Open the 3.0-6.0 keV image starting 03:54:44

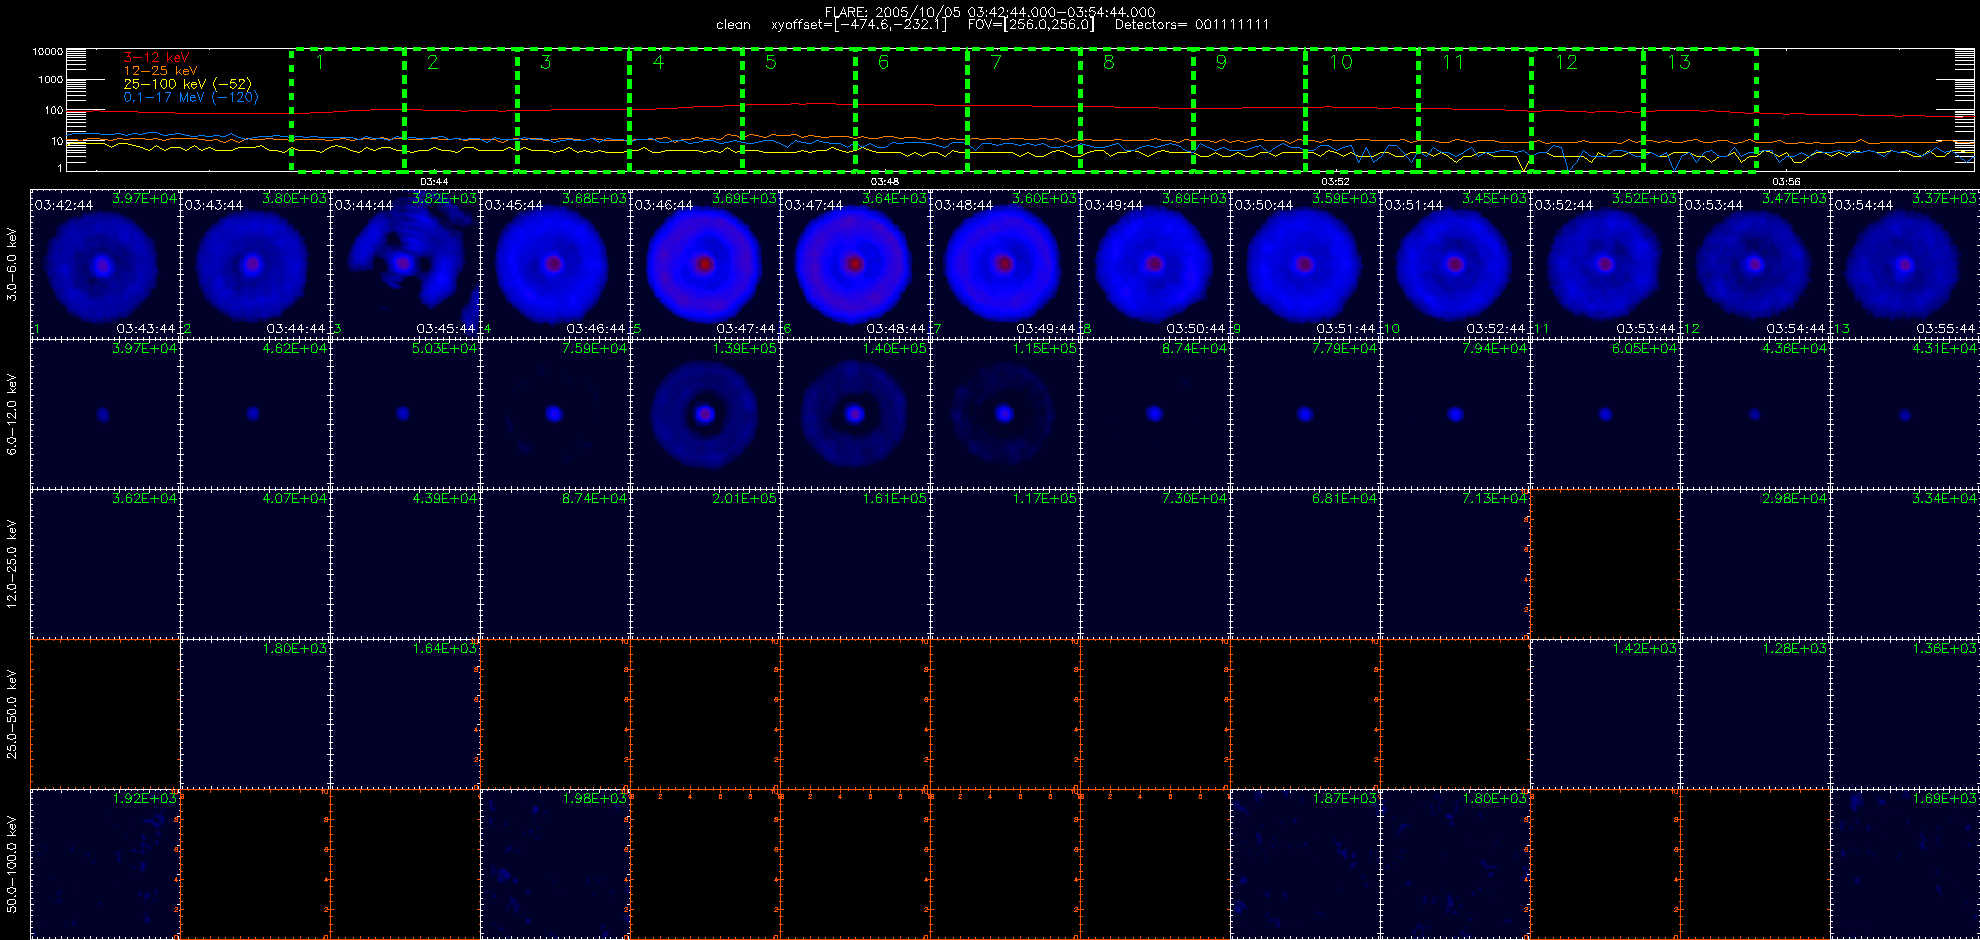pos(1905,264)
